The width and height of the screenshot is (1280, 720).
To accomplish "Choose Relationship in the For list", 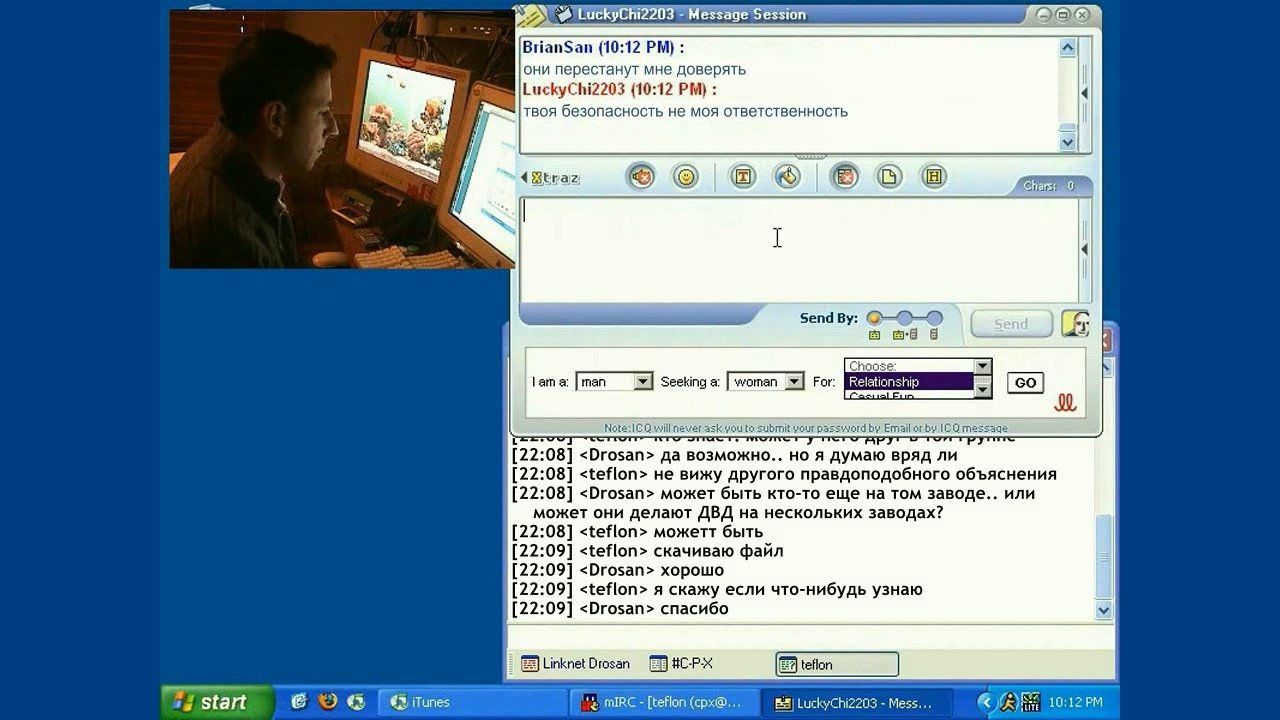I will click(909, 382).
